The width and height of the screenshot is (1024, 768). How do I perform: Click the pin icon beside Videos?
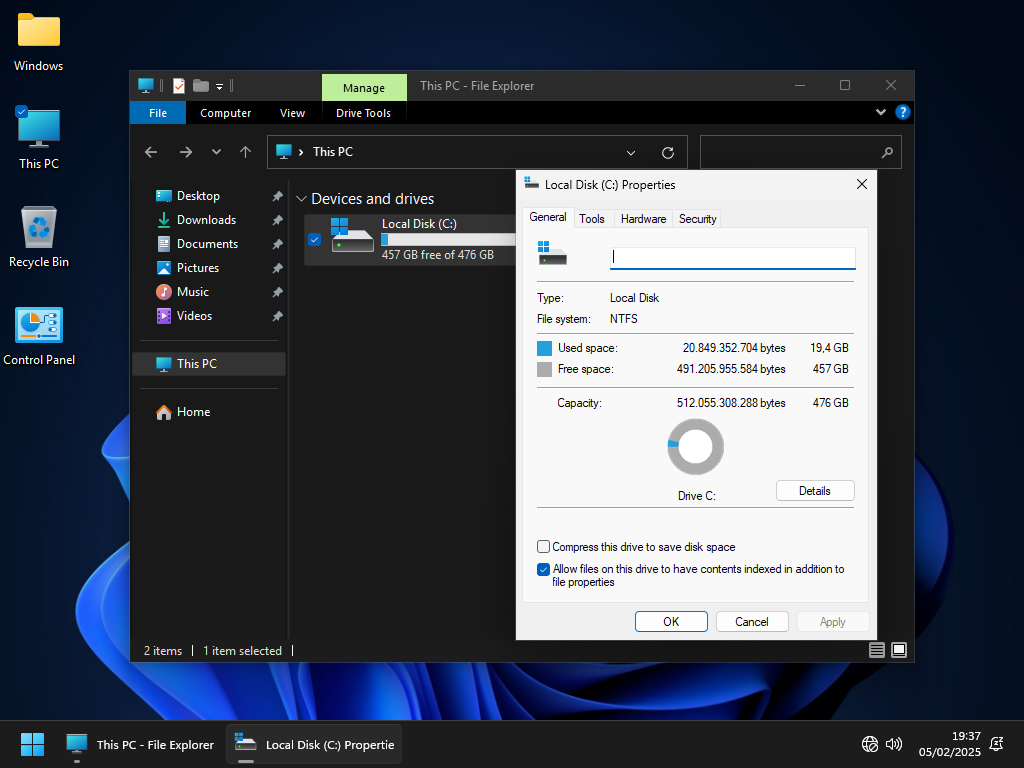pos(277,316)
